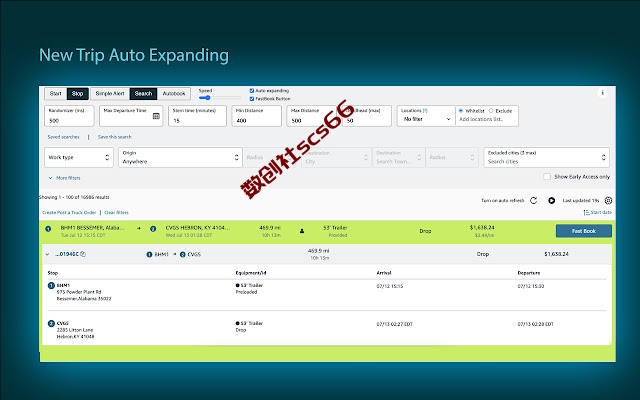Viewport: 640px width, 400px height.
Task: Click the Stem time (minutes) field
Action: pos(198,116)
